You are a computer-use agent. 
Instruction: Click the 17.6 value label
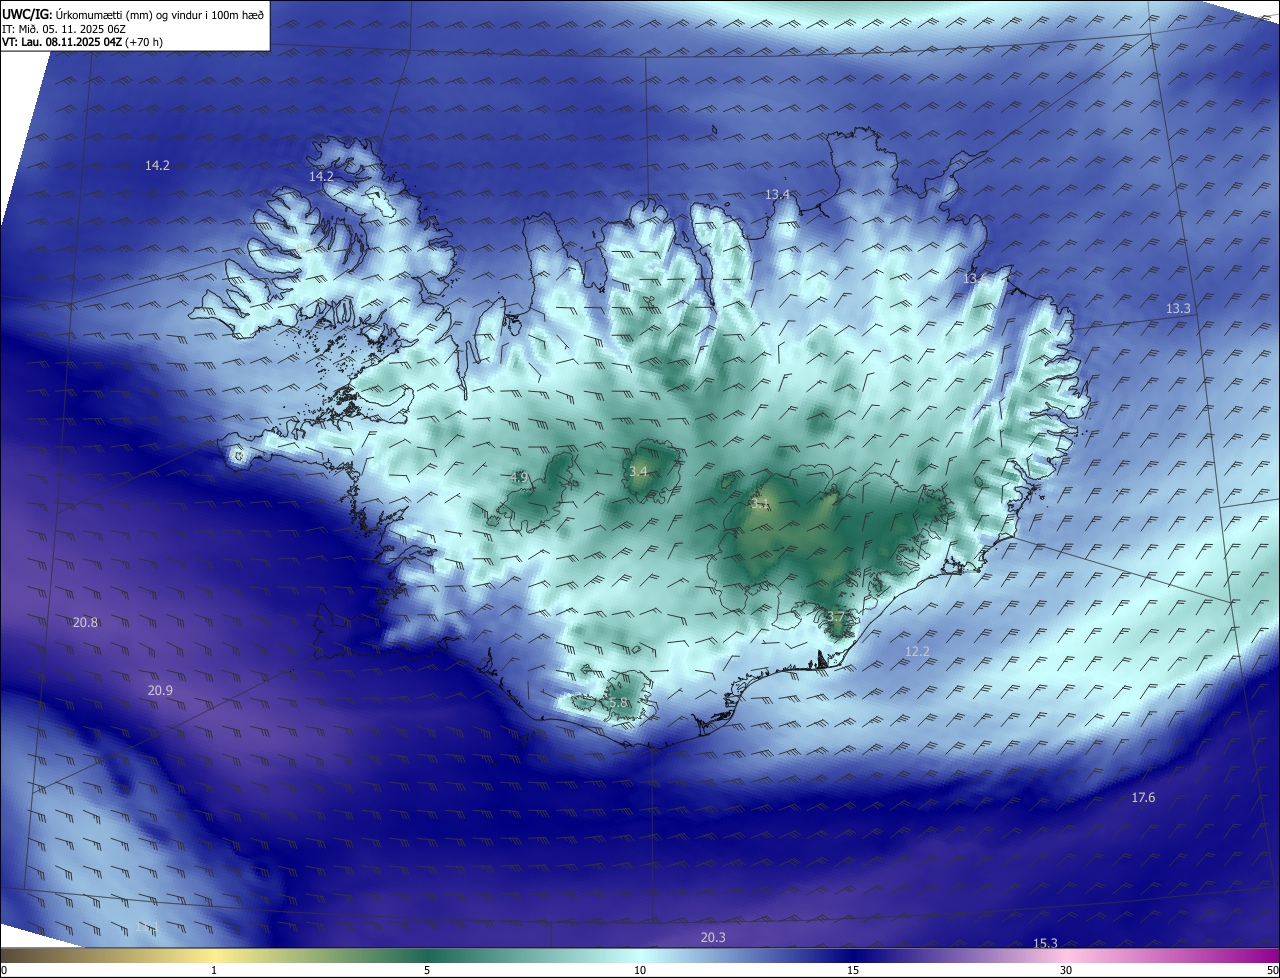click(x=1143, y=798)
